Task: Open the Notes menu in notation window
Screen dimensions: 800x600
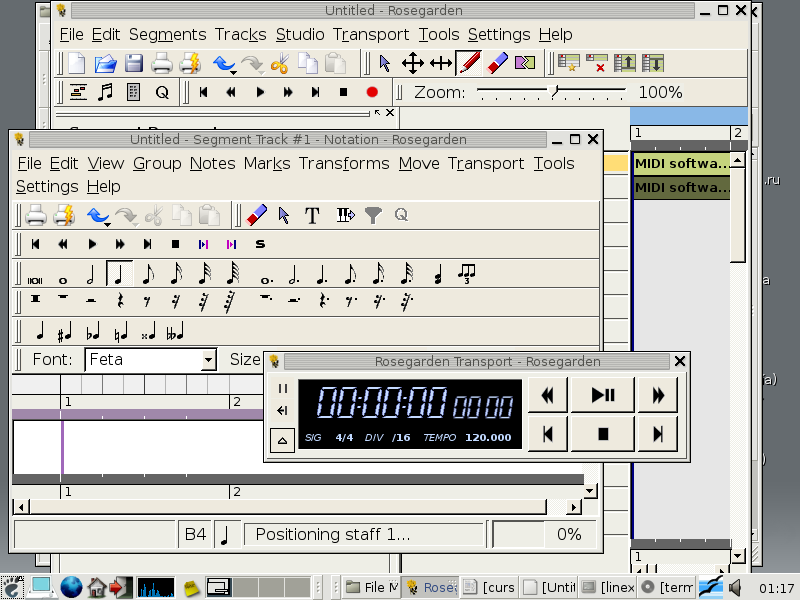Action: click(x=212, y=163)
